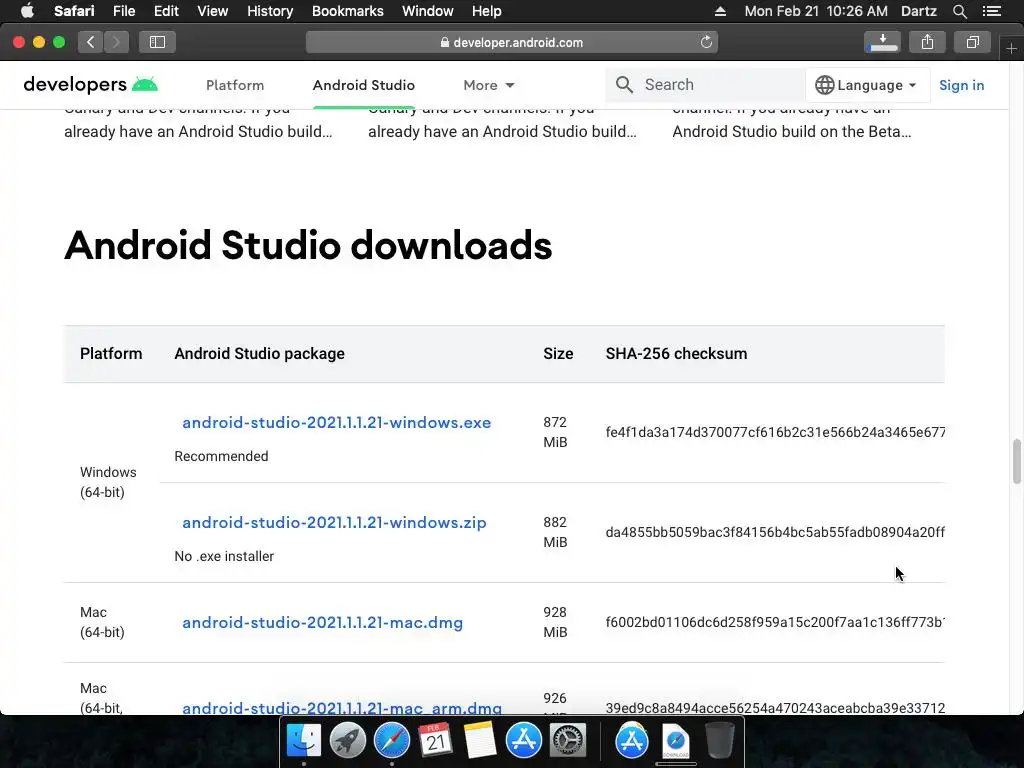1024x768 pixels.
Task: Click the eject icon in menu bar
Action: coord(720,11)
